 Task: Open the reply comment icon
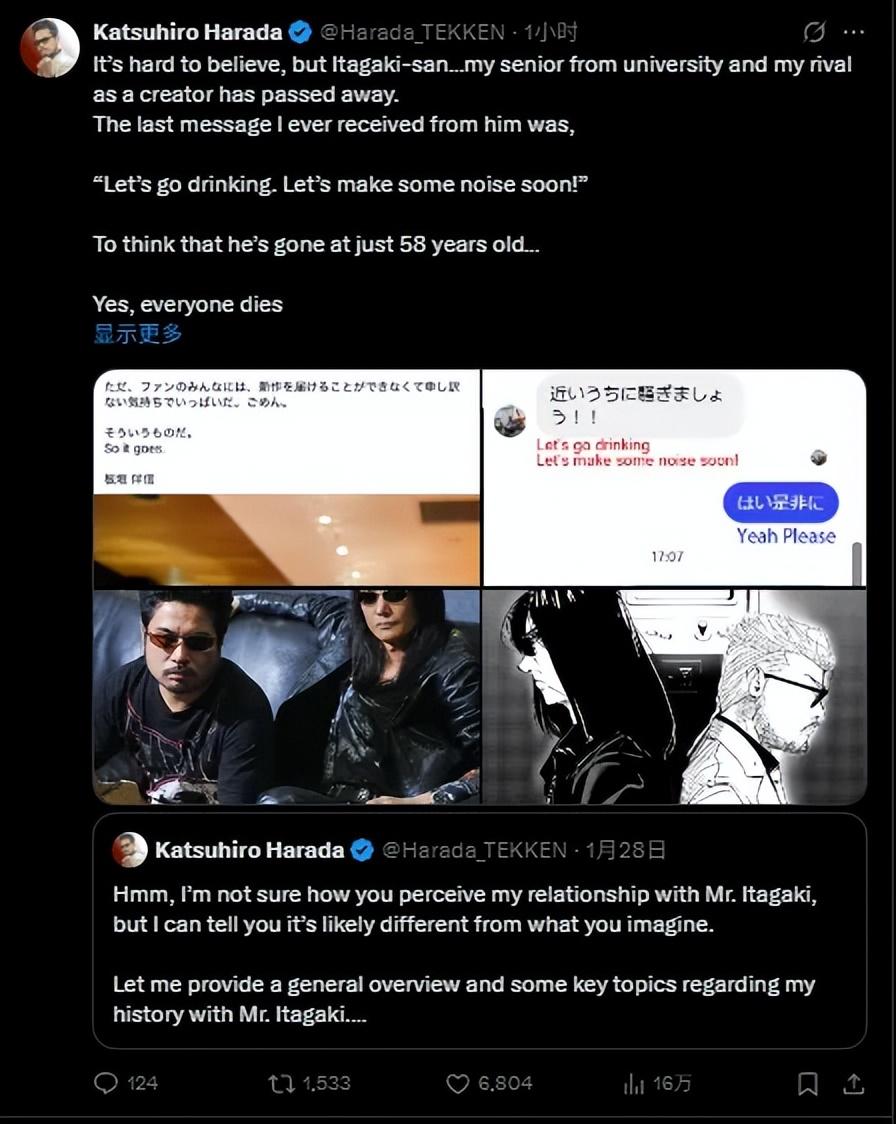tap(106, 1082)
